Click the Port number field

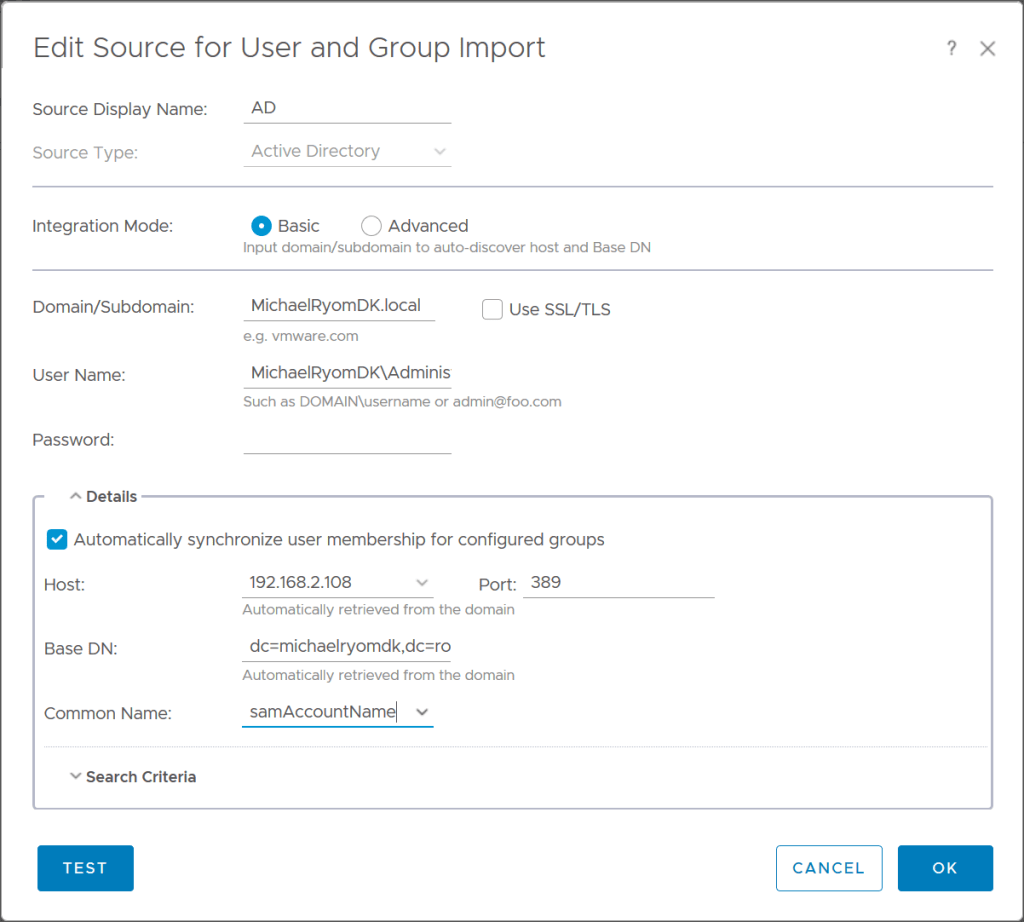click(618, 582)
